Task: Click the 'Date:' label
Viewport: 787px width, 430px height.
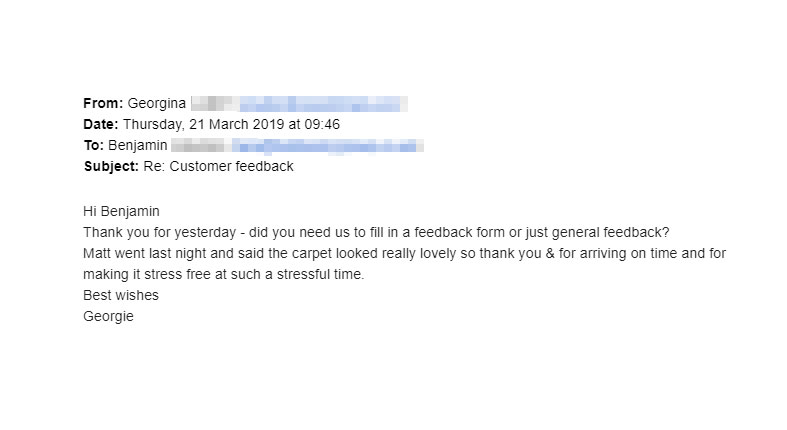Action: 101,124
